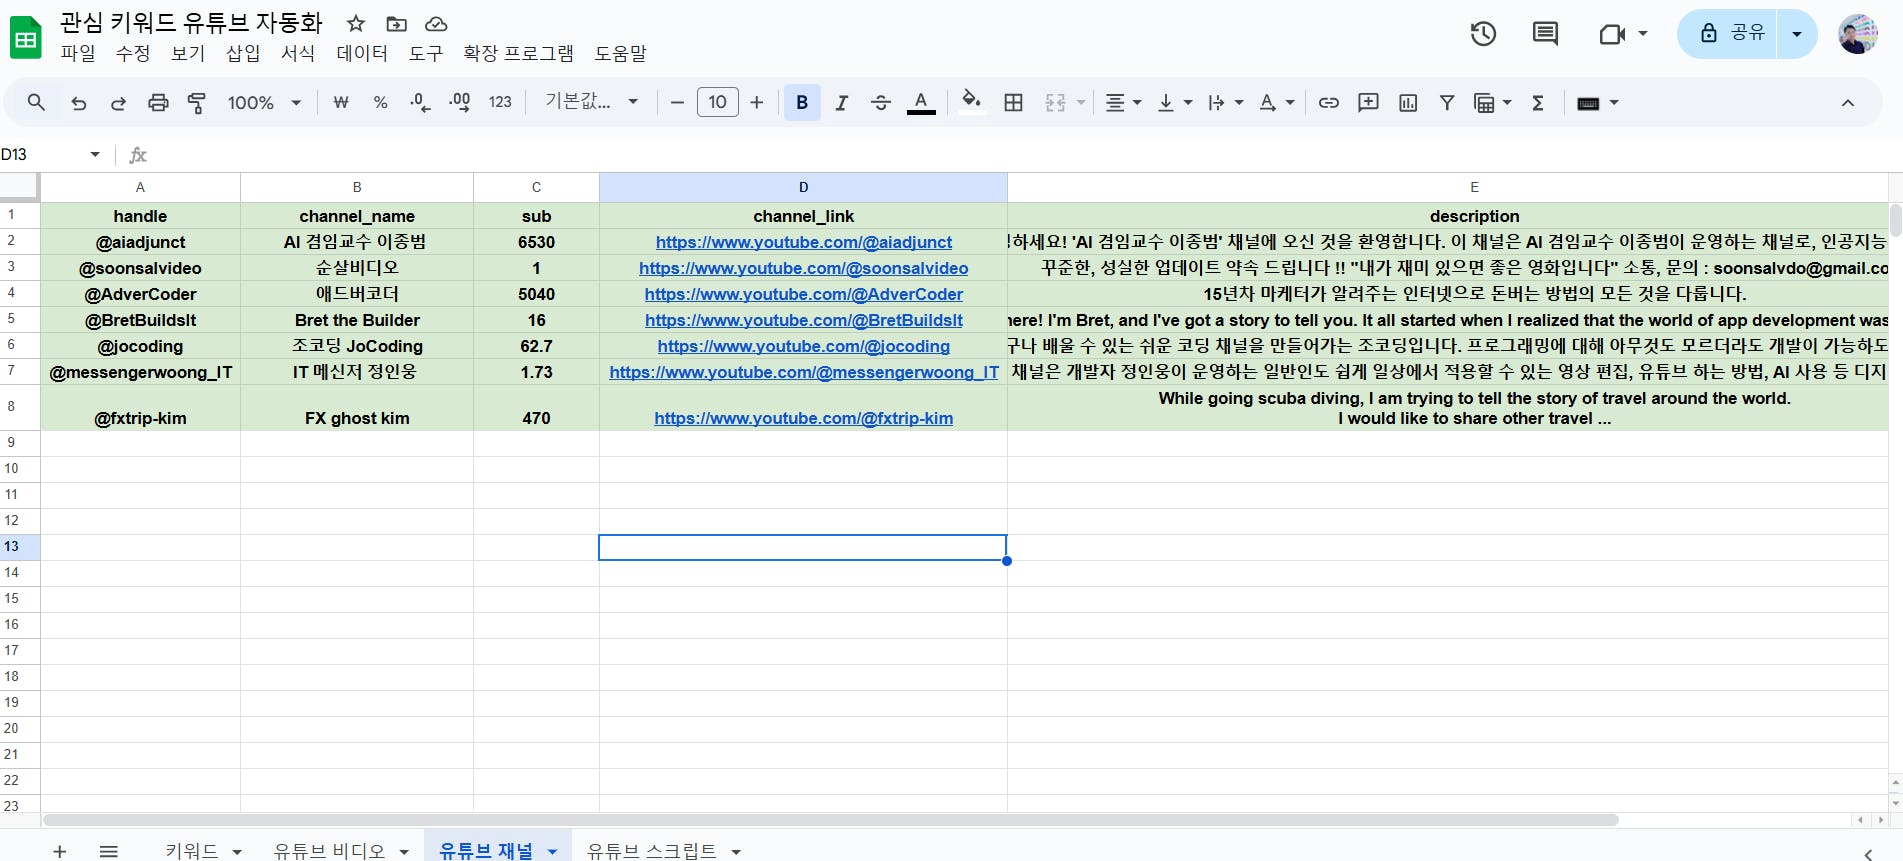Open the text color picker
This screenshot has height=861, width=1903.
921,102
